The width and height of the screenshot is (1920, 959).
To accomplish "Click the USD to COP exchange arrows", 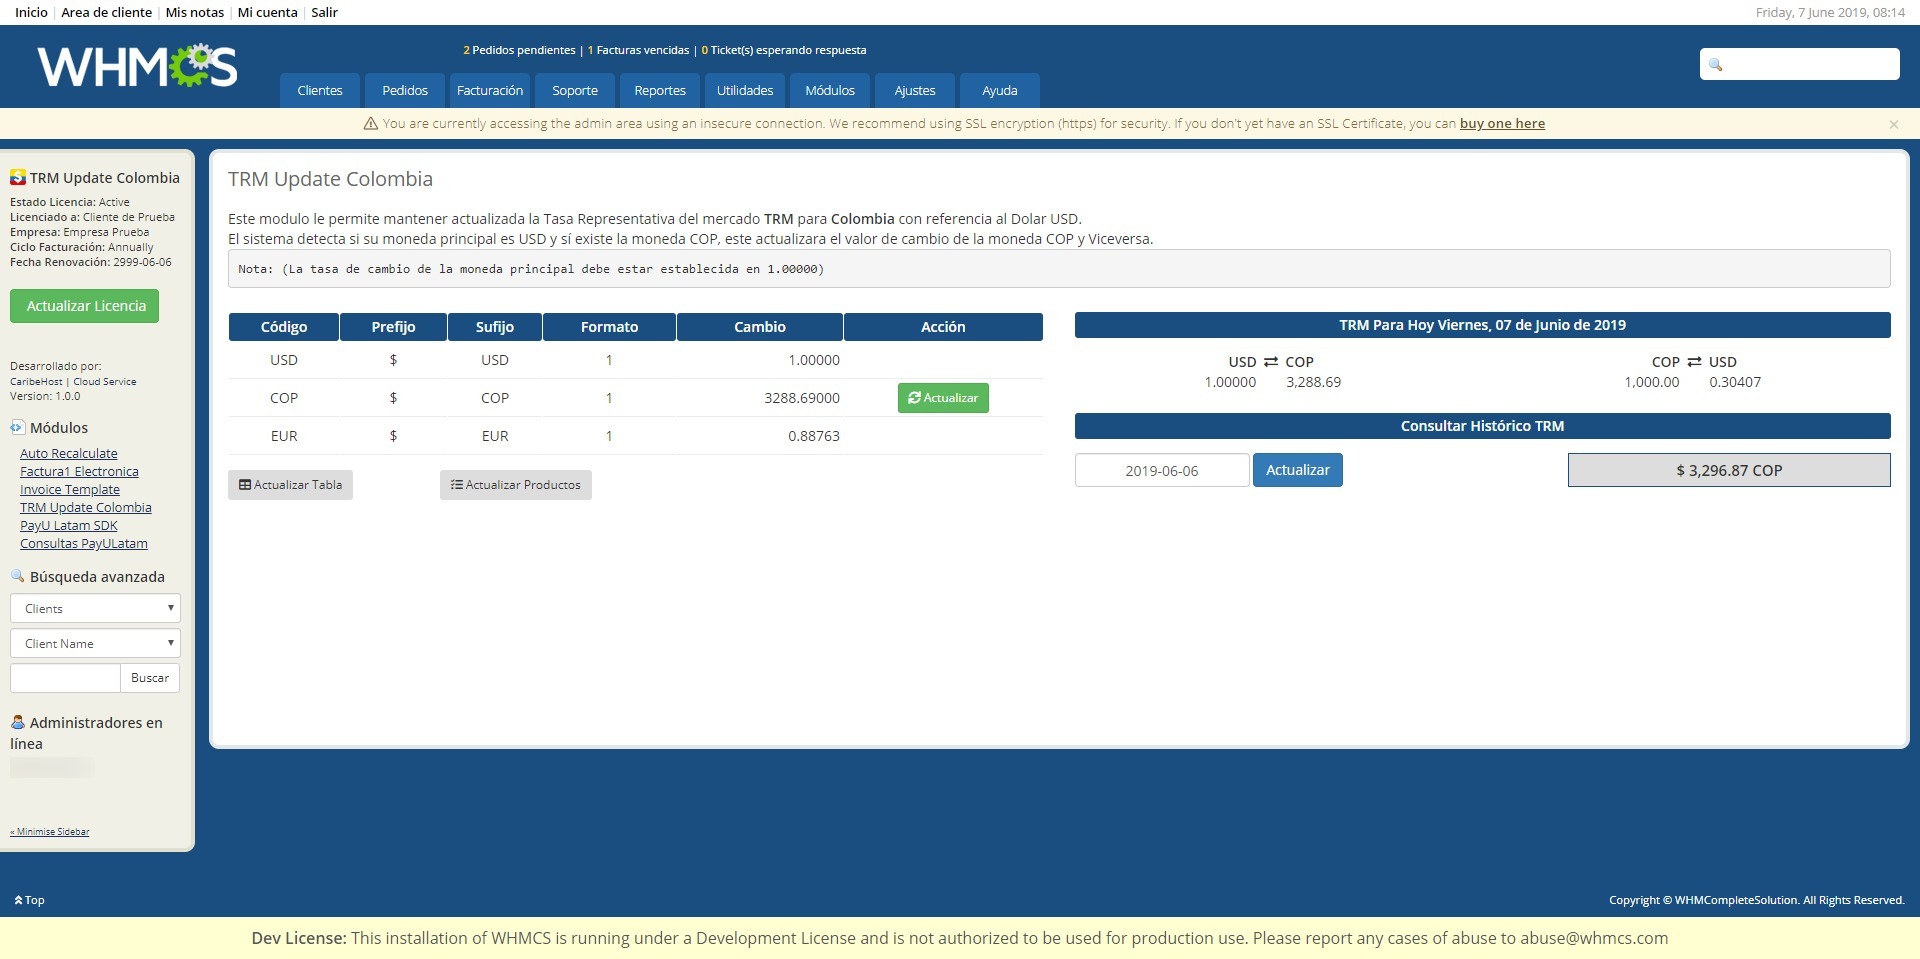I will (1271, 362).
